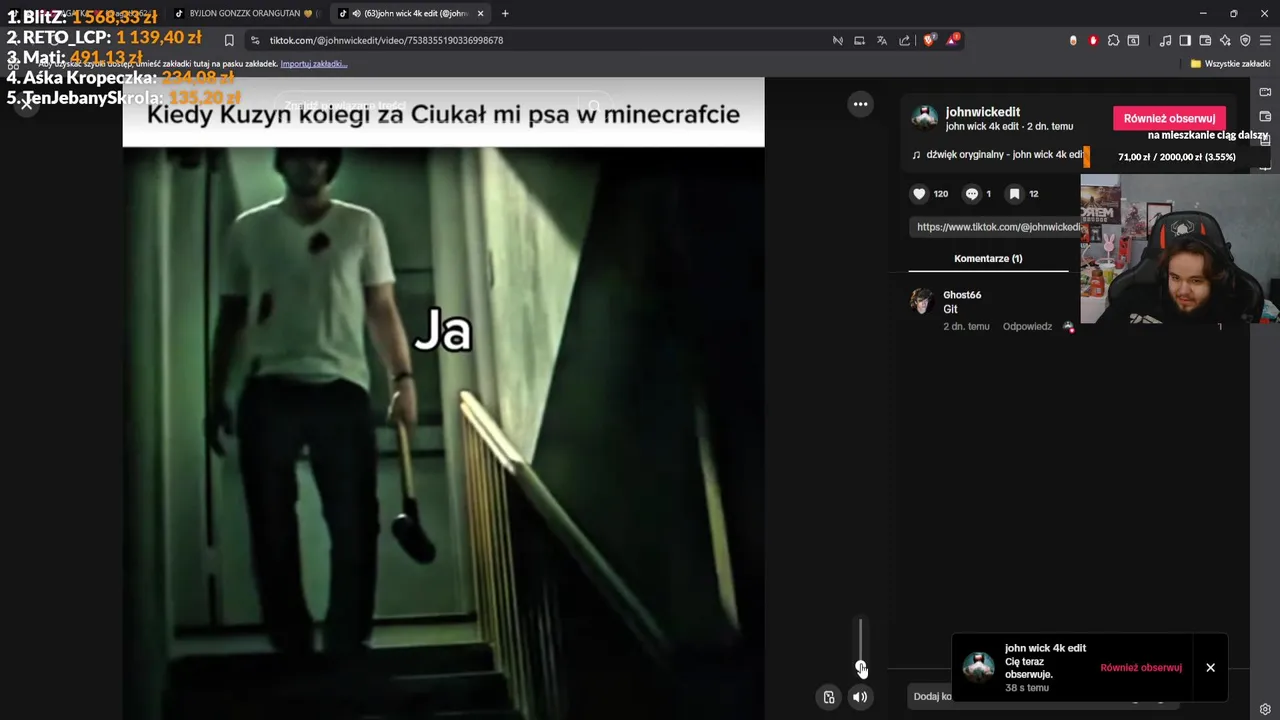The height and width of the screenshot is (720, 1280).
Task: Click the screen cast icon in the address bar
Action: click(859, 40)
